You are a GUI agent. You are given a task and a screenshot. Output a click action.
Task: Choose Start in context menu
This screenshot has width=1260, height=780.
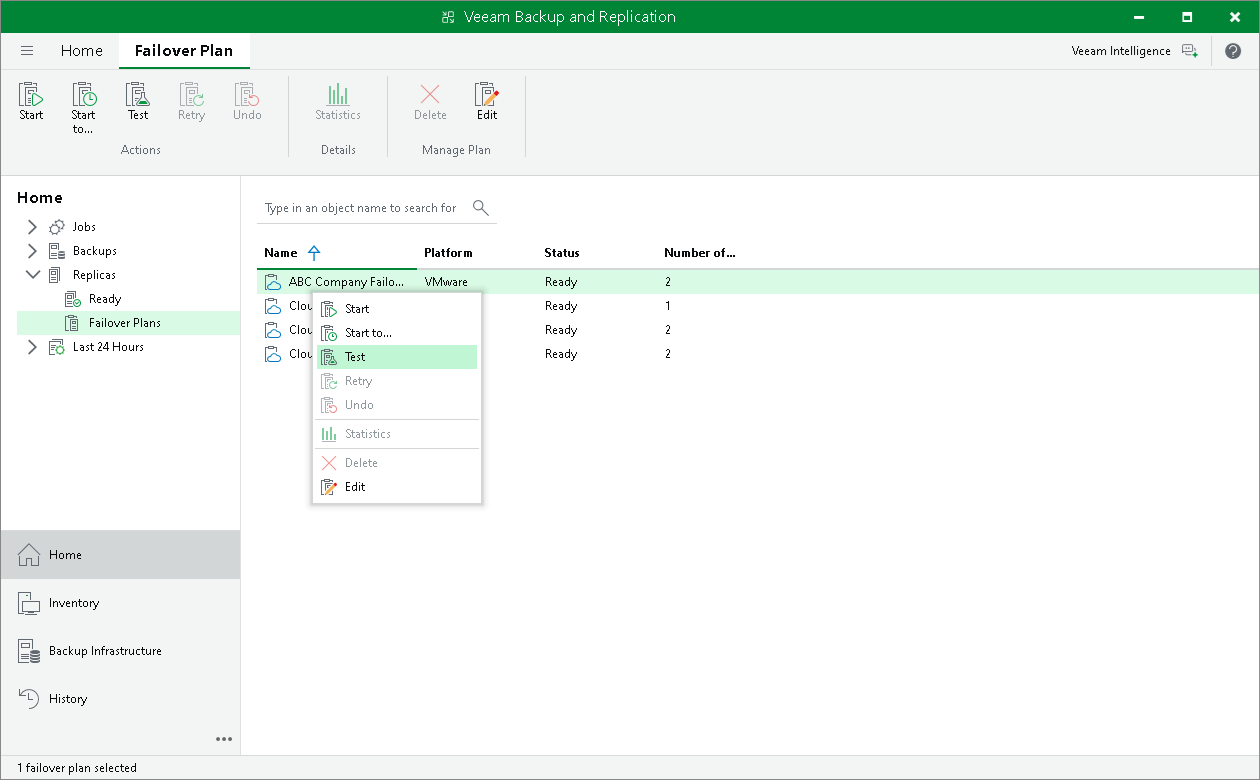coord(397,309)
